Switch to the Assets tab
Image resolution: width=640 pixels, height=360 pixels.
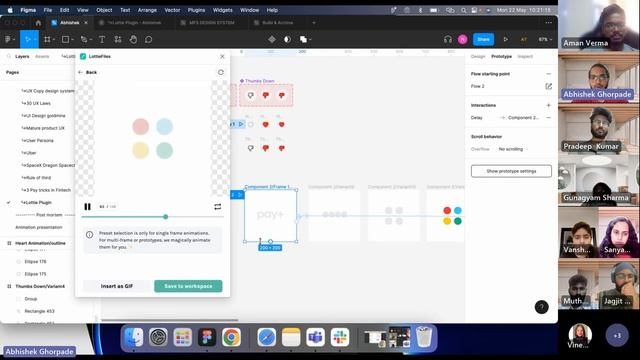pyautogui.click(x=42, y=56)
